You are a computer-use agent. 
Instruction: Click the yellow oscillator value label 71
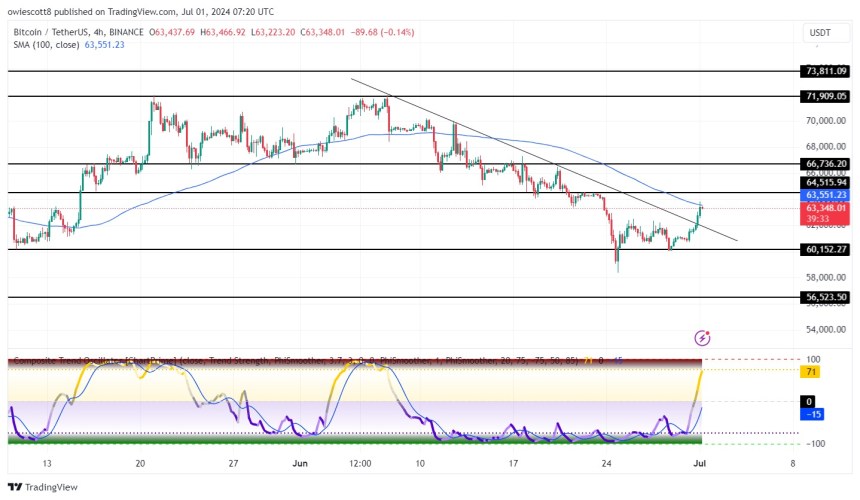[x=814, y=371]
